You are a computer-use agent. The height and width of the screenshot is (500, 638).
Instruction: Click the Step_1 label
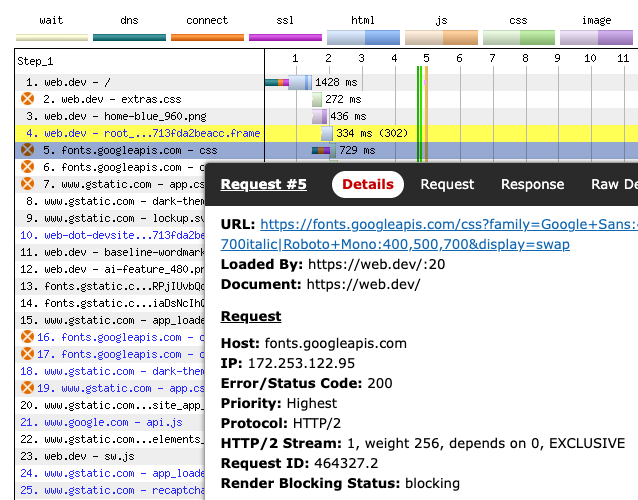pyautogui.click(x=35, y=61)
